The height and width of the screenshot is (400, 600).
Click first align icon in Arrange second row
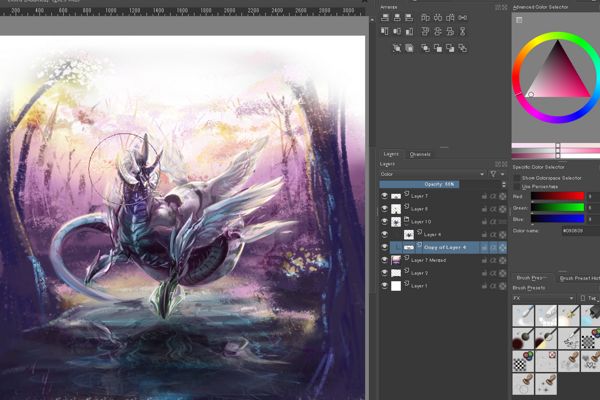[385, 31]
